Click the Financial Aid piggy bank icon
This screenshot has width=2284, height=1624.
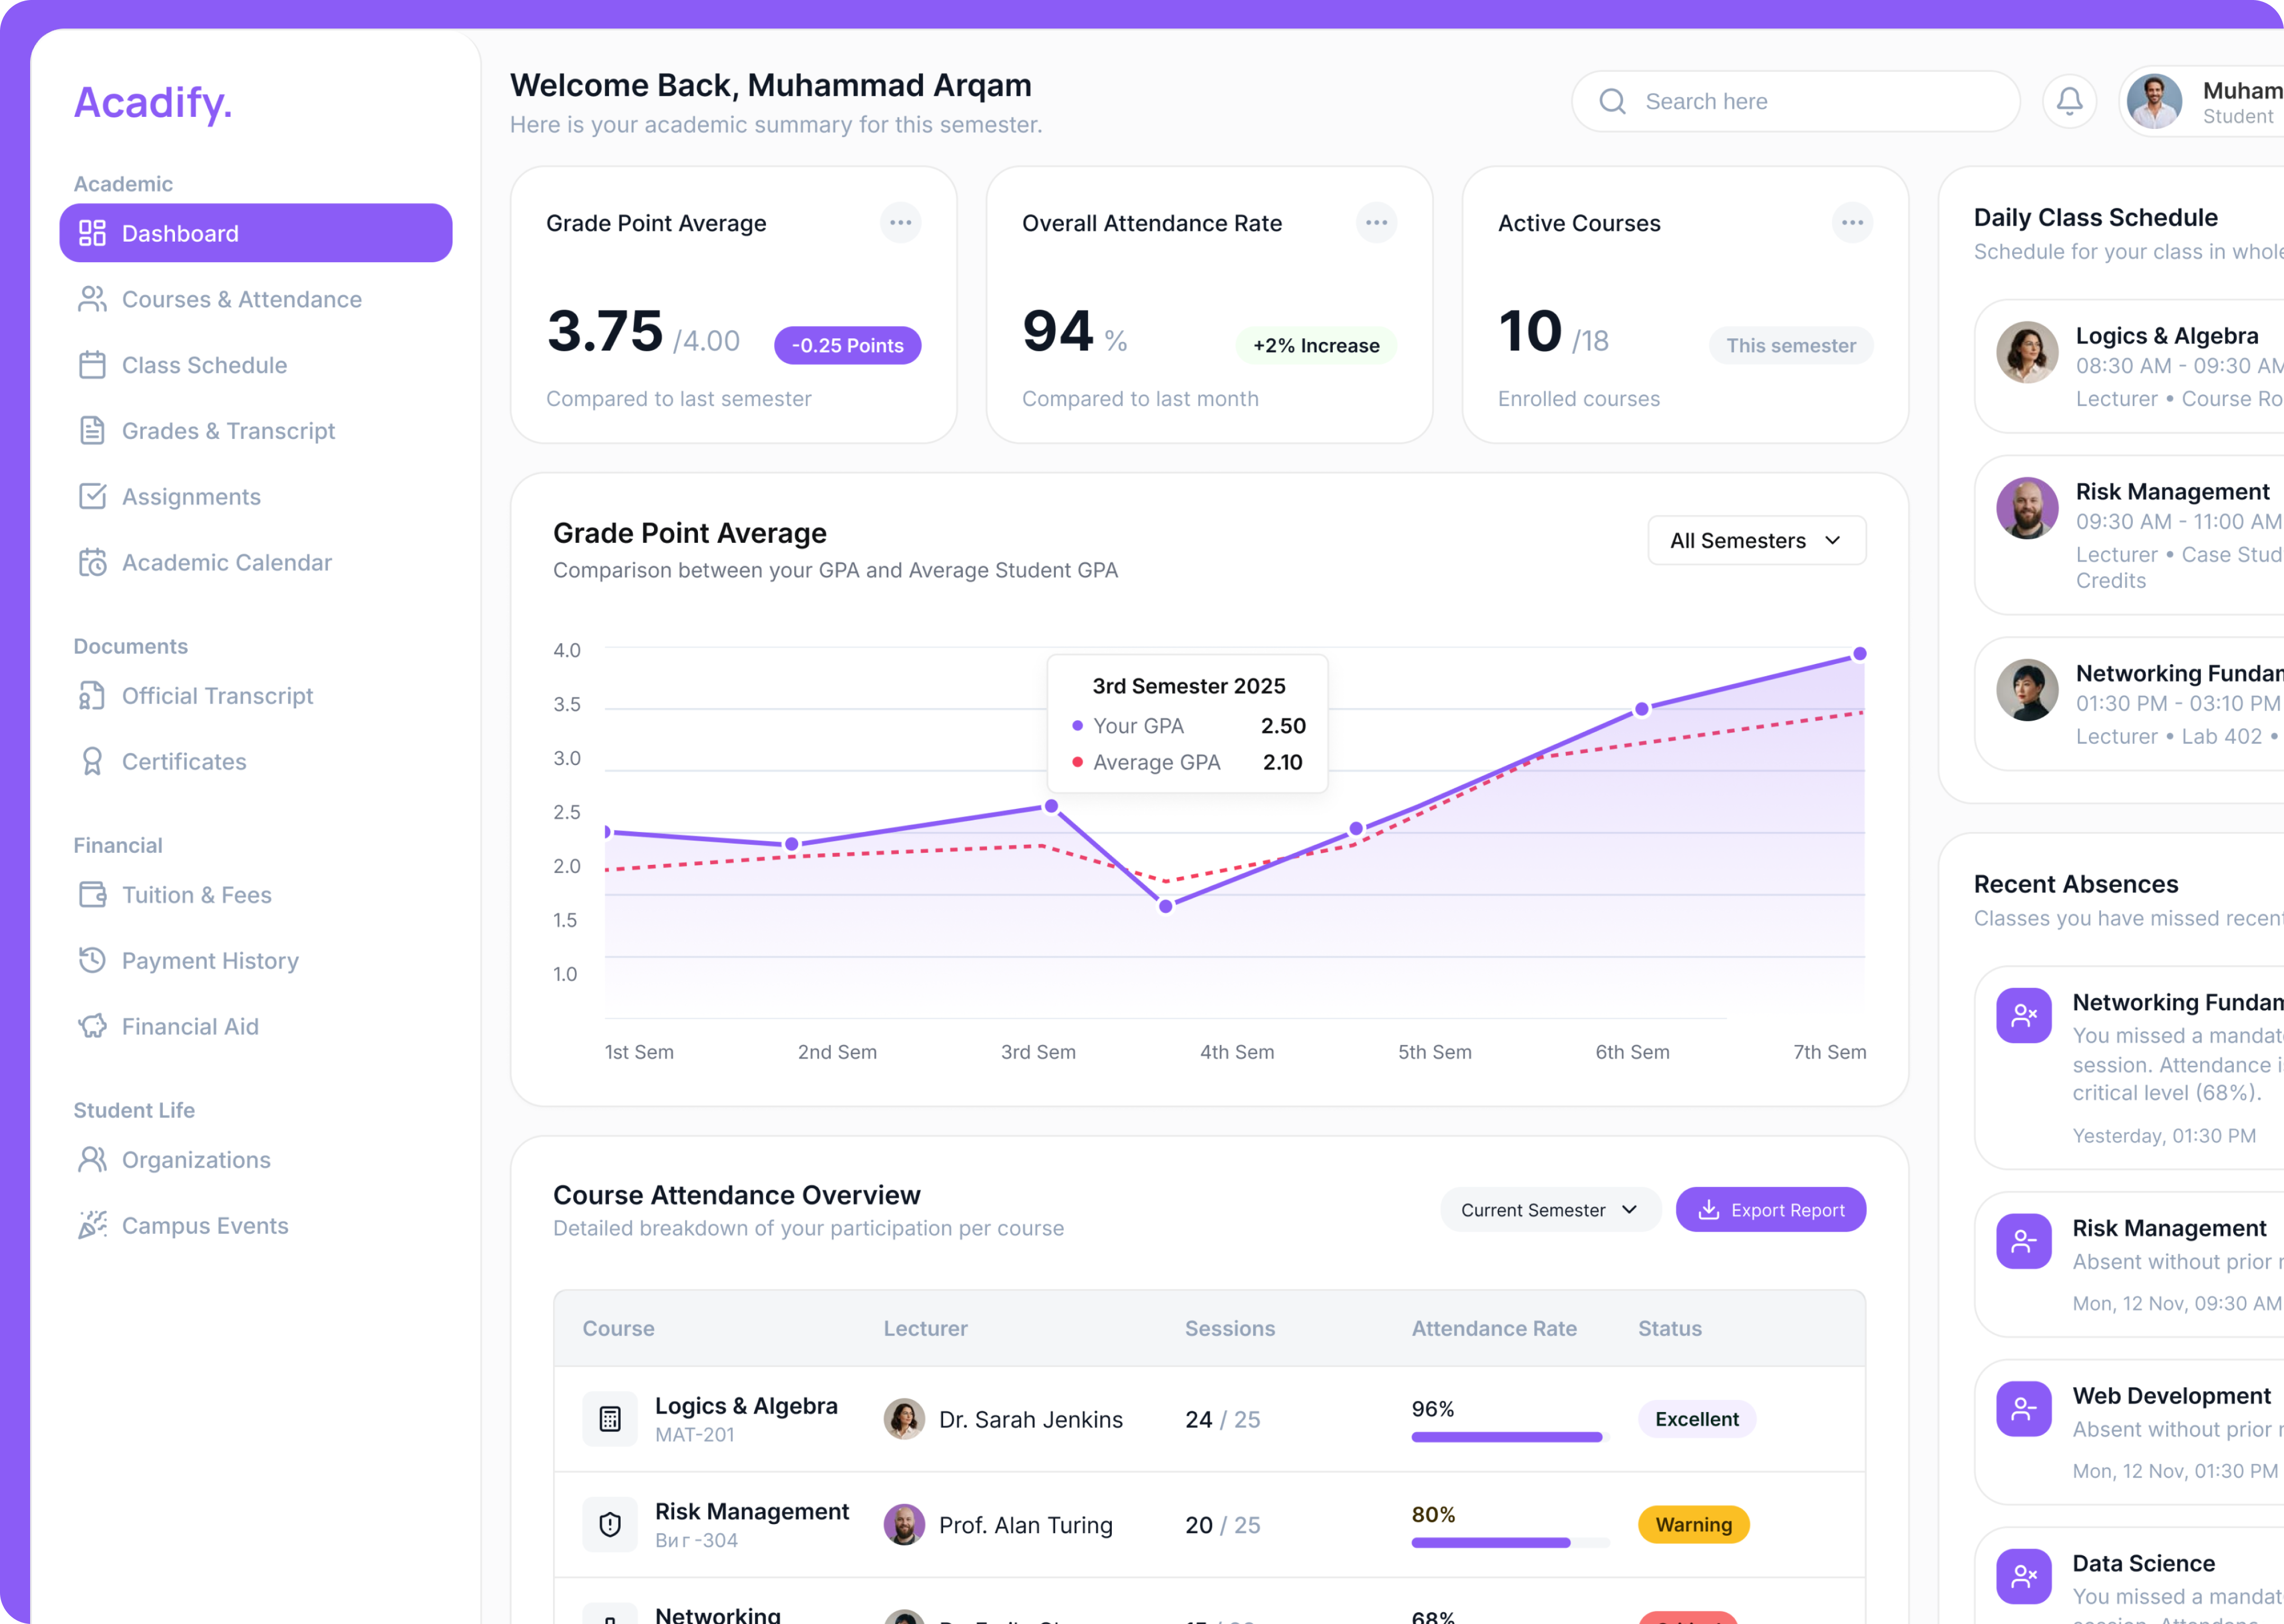[92, 1027]
